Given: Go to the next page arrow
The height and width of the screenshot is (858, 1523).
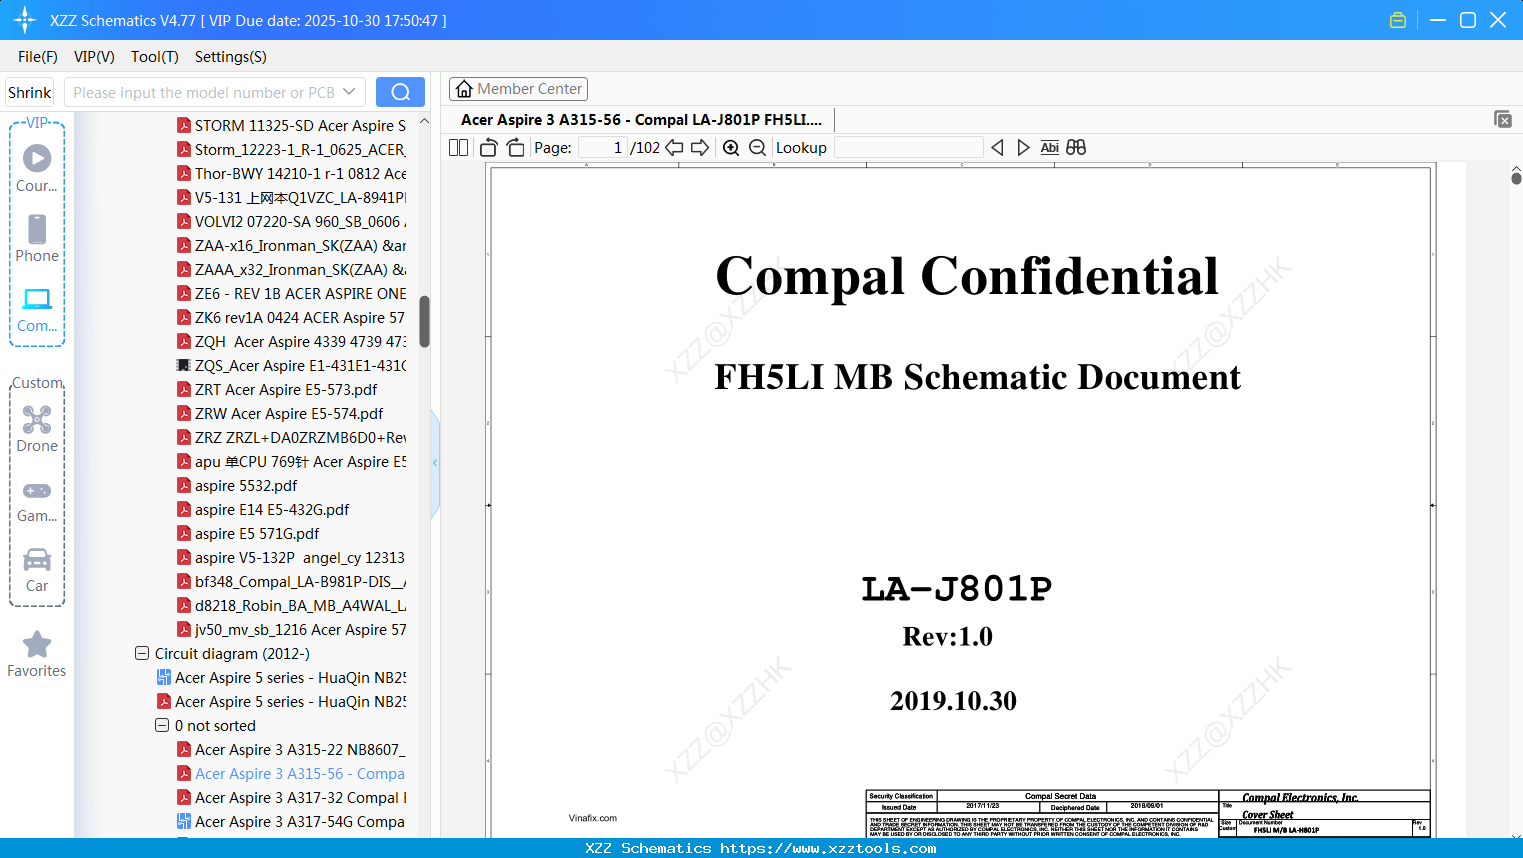Looking at the screenshot, I should pos(700,148).
